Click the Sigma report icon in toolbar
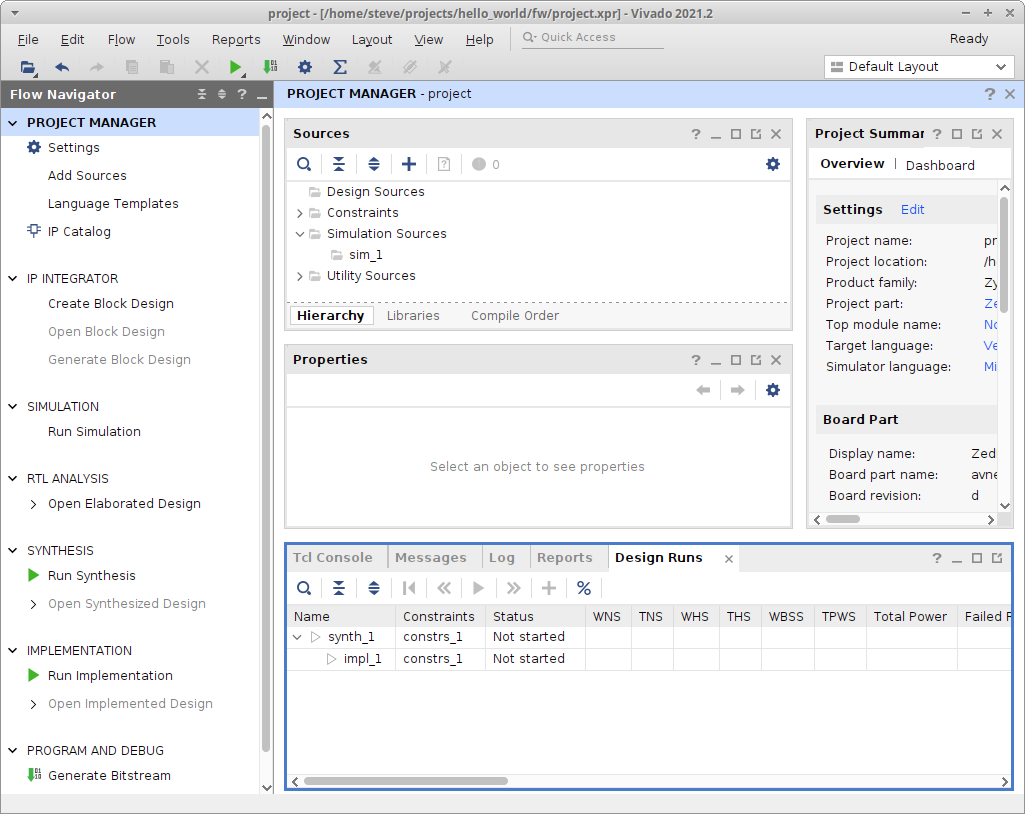Image resolution: width=1025 pixels, height=814 pixels. coord(340,67)
